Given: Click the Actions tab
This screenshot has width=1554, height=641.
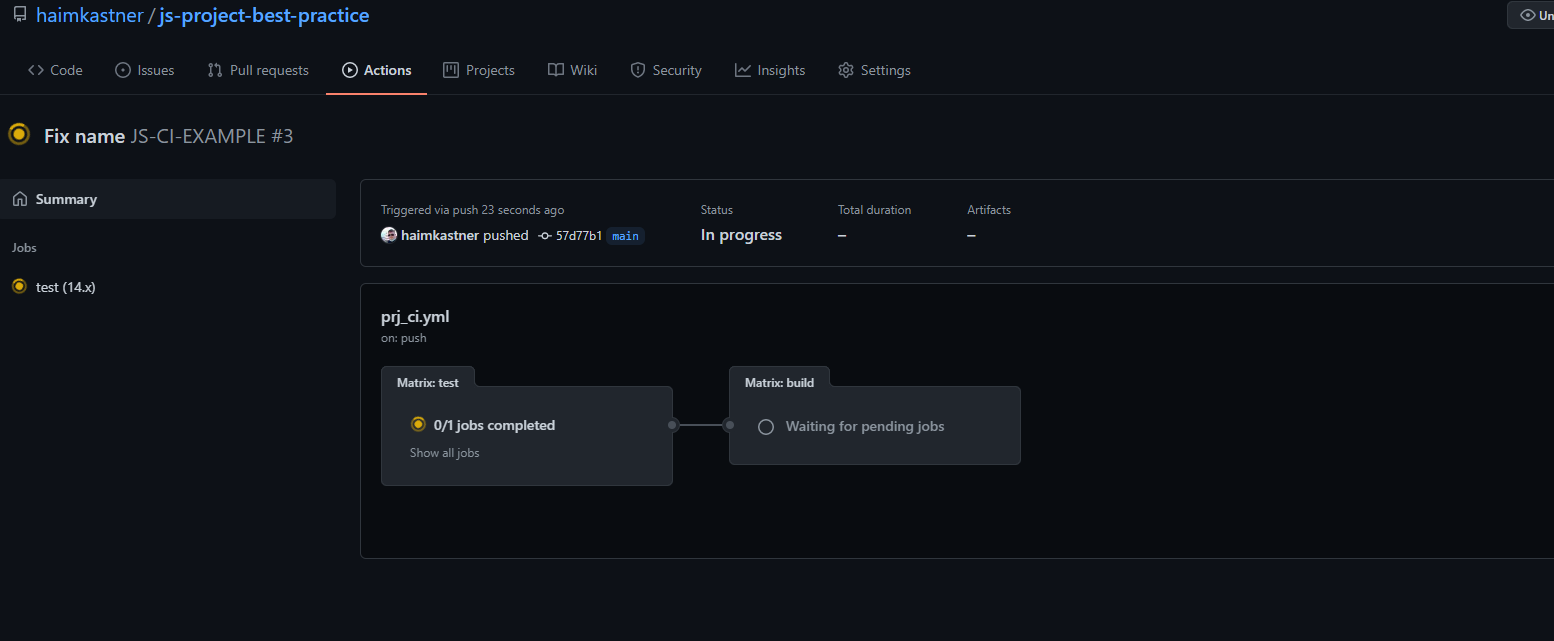Looking at the screenshot, I should coord(376,70).
